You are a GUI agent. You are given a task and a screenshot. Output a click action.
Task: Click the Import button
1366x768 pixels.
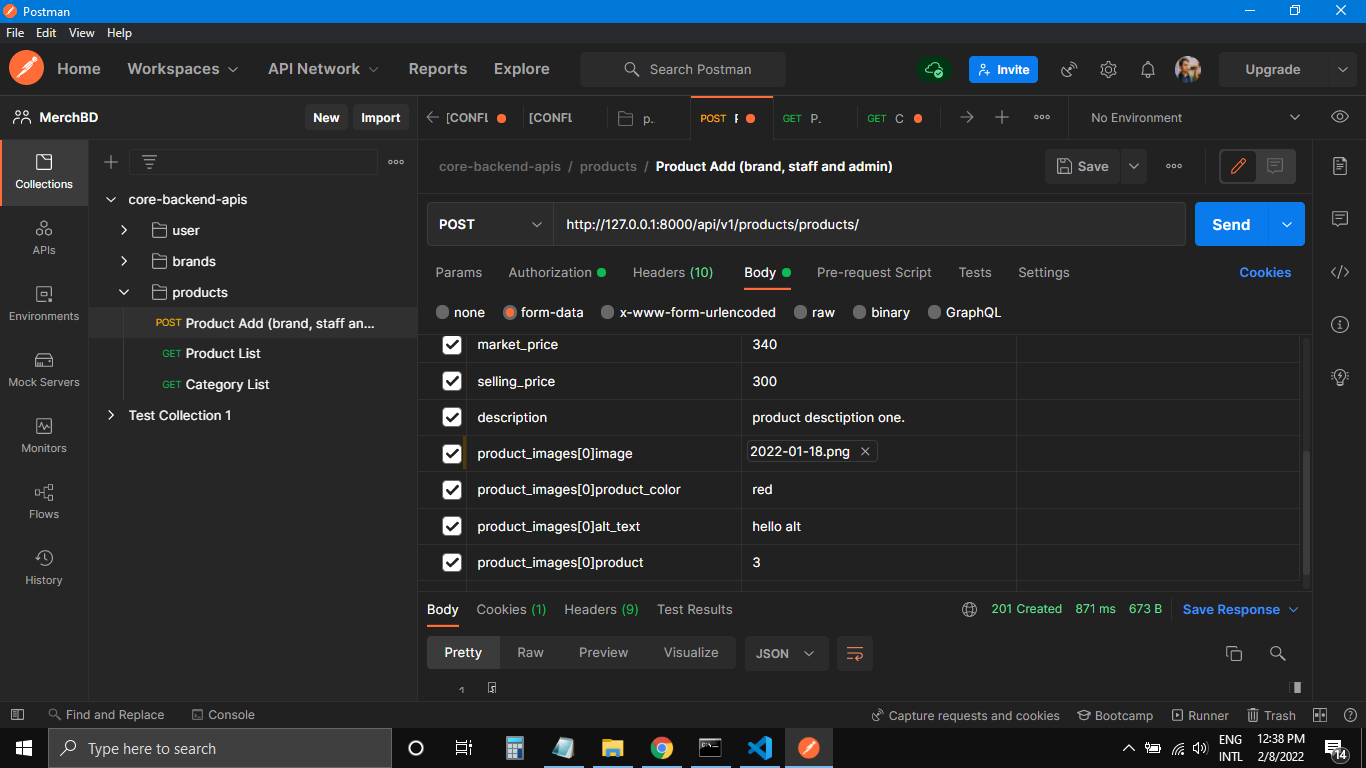(381, 117)
